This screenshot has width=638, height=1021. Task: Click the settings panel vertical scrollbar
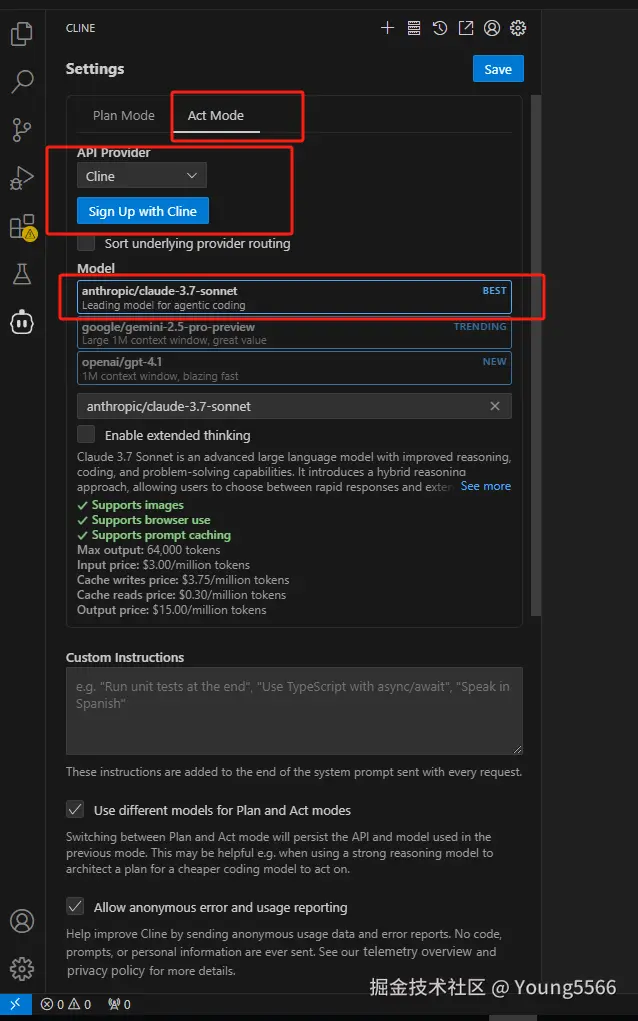tap(536, 355)
